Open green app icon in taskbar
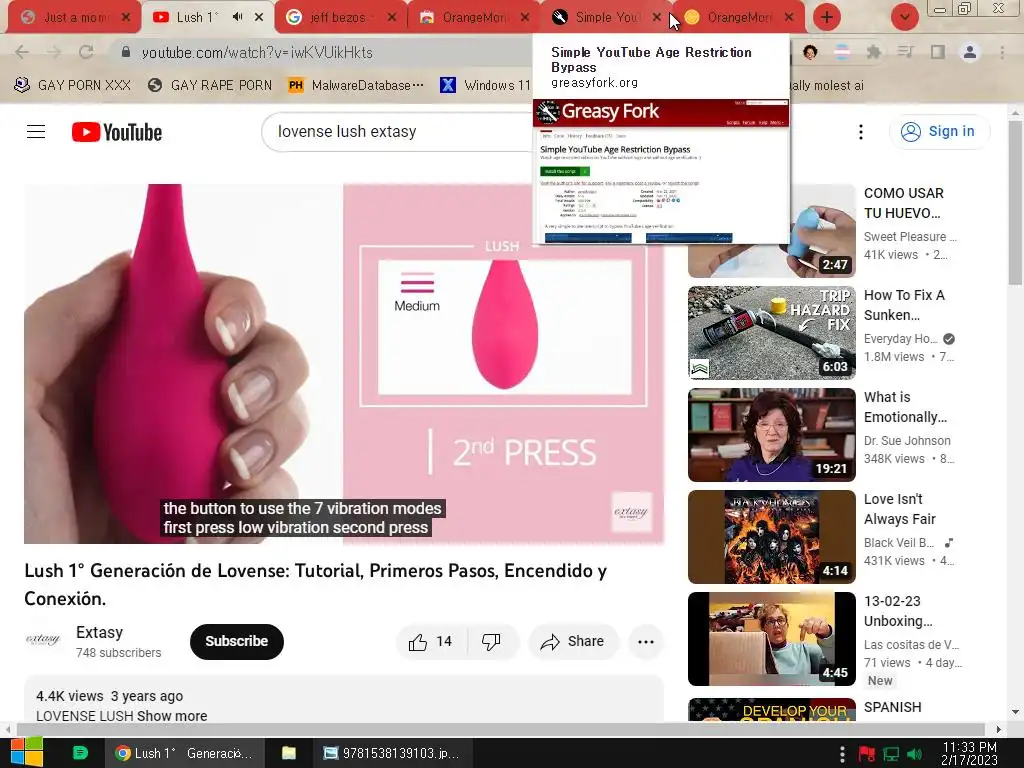1024x768 pixels. pos(80,753)
